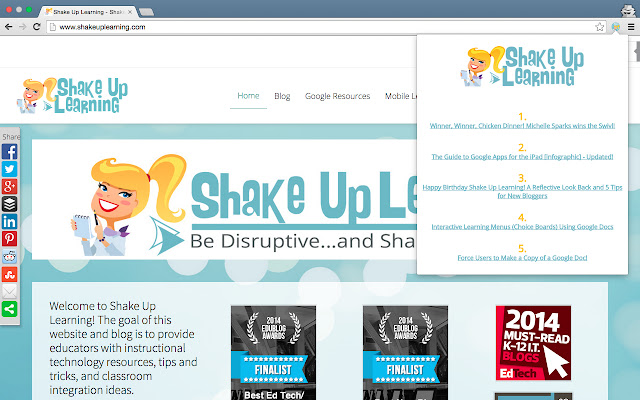640x400 pixels.
Task: Click the Shake Up Learning extension icon
Action: (x=616, y=27)
